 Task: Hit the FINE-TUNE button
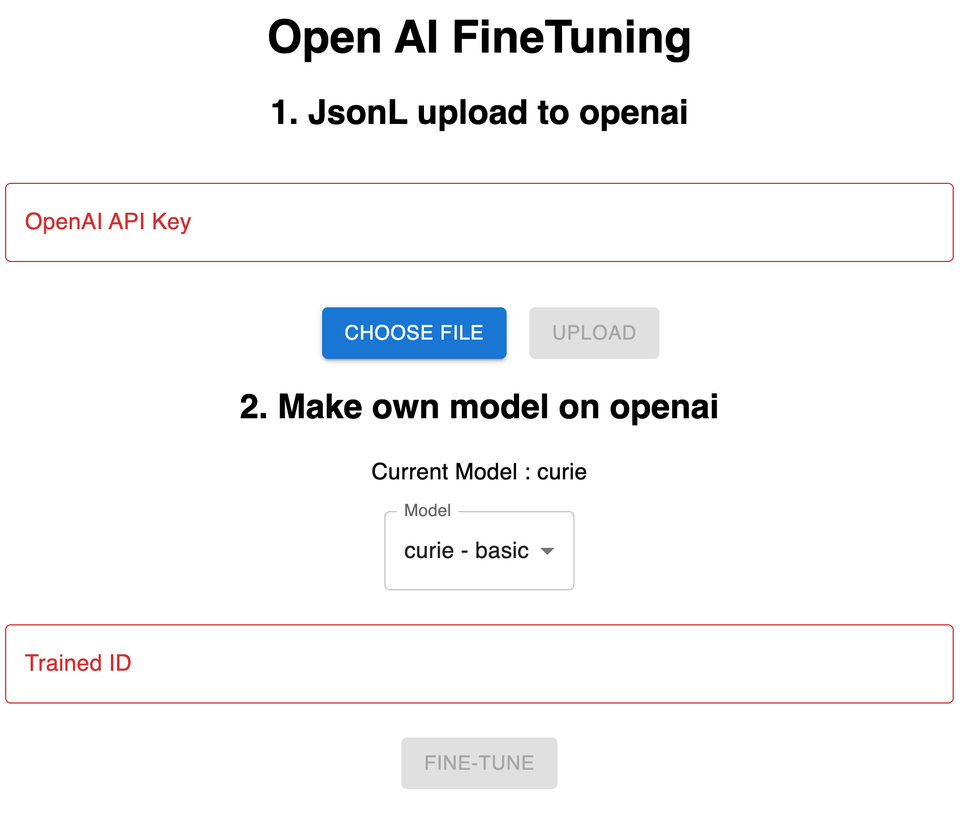tap(479, 763)
